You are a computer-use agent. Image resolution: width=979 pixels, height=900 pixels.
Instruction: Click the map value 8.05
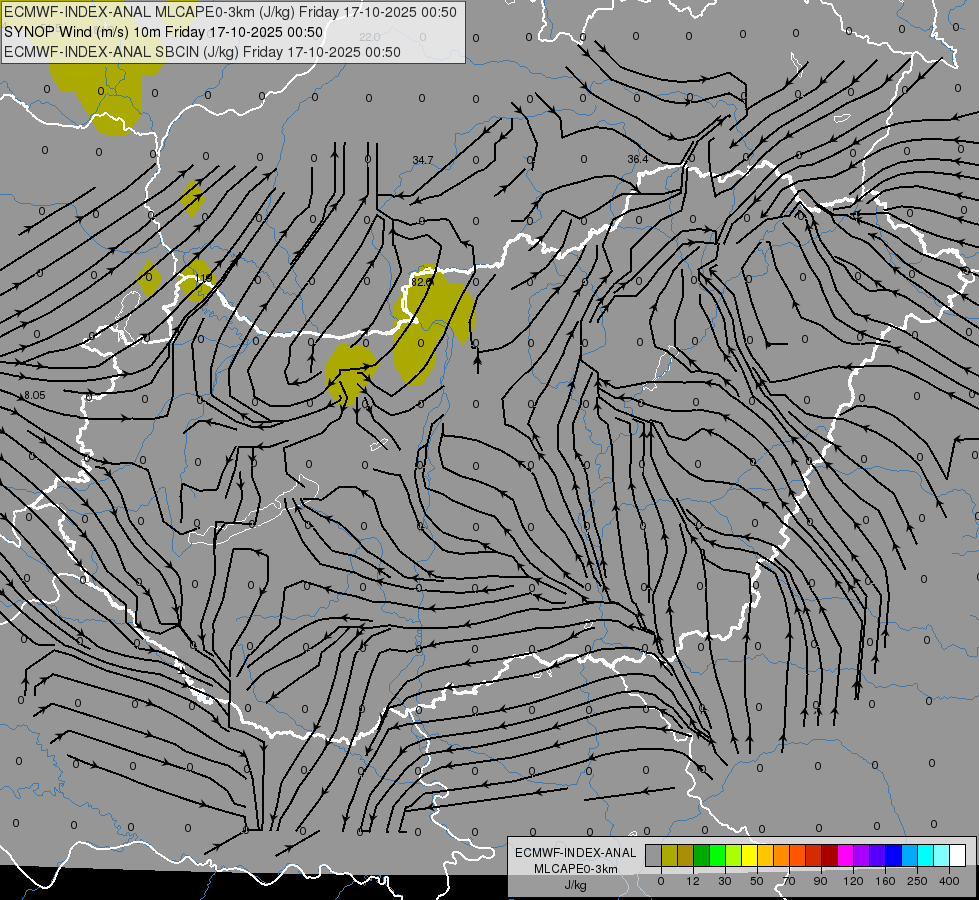pos(35,395)
